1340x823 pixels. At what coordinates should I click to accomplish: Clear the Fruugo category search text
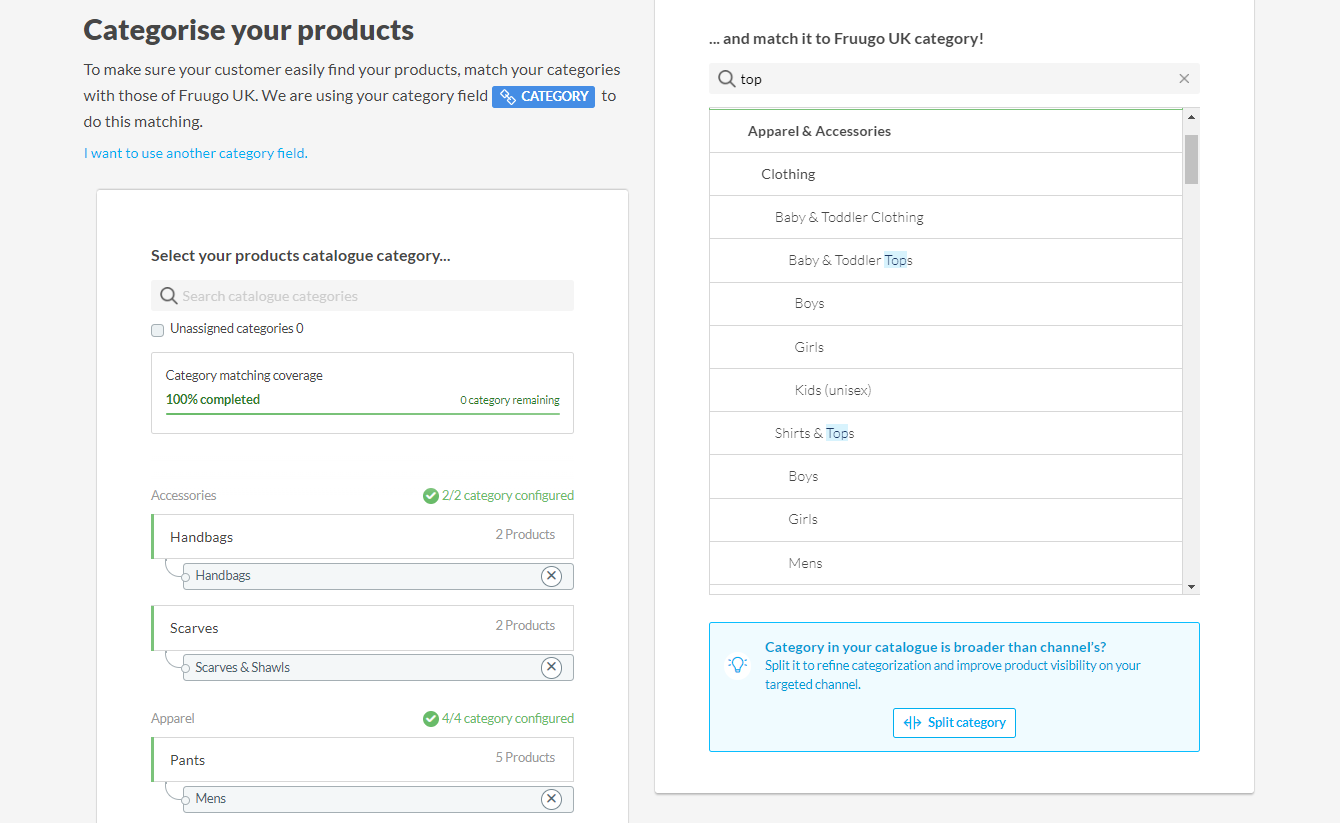pyautogui.click(x=1184, y=79)
